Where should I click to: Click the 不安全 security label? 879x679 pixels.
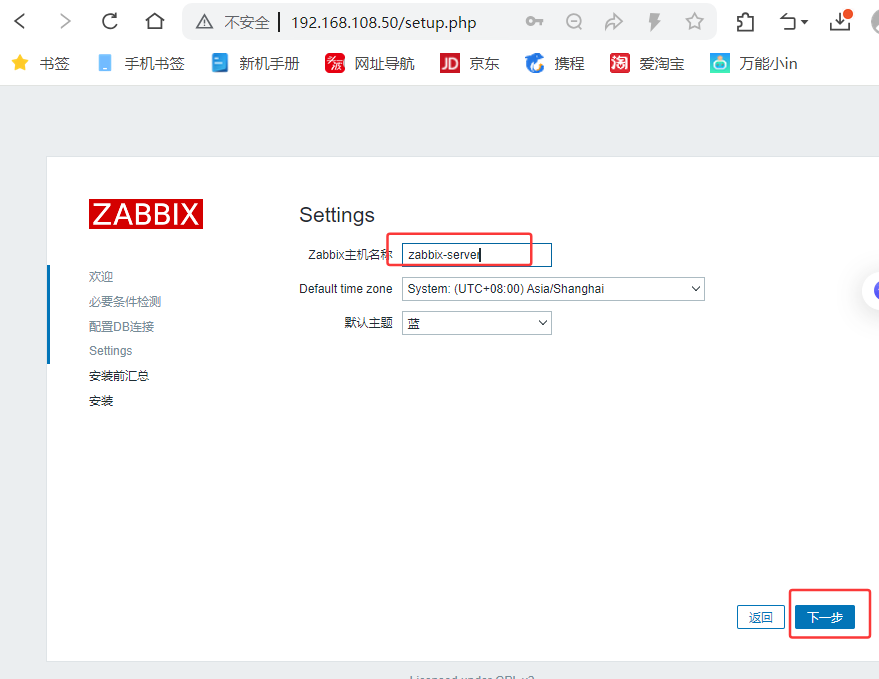pyautogui.click(x=247, y=22)
